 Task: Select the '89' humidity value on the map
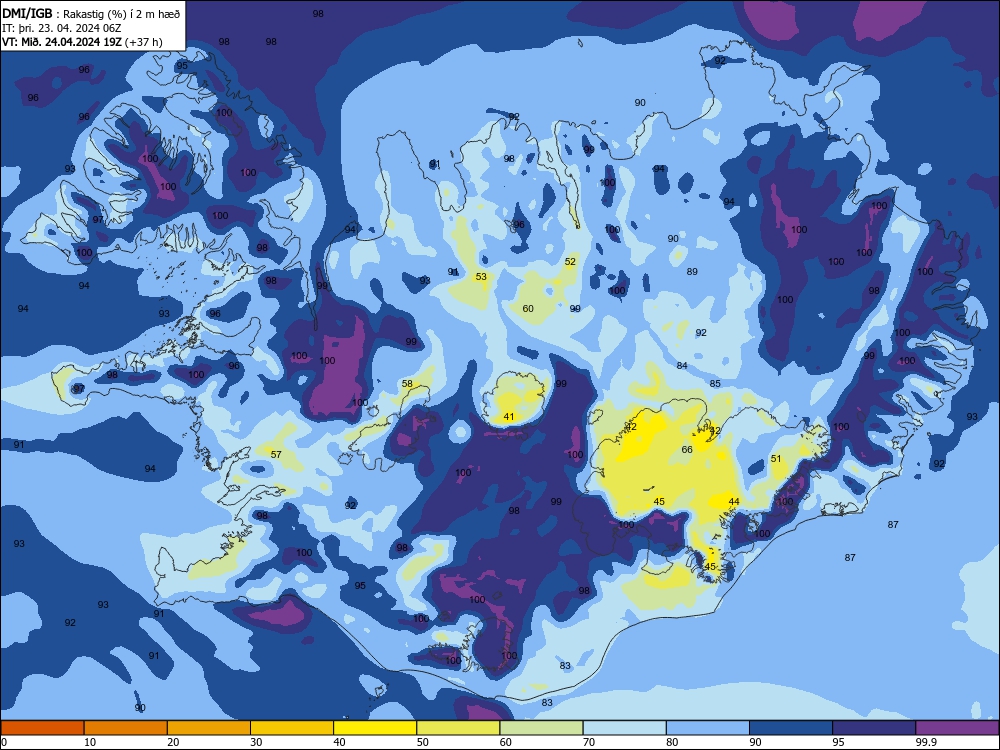[692, 272]
